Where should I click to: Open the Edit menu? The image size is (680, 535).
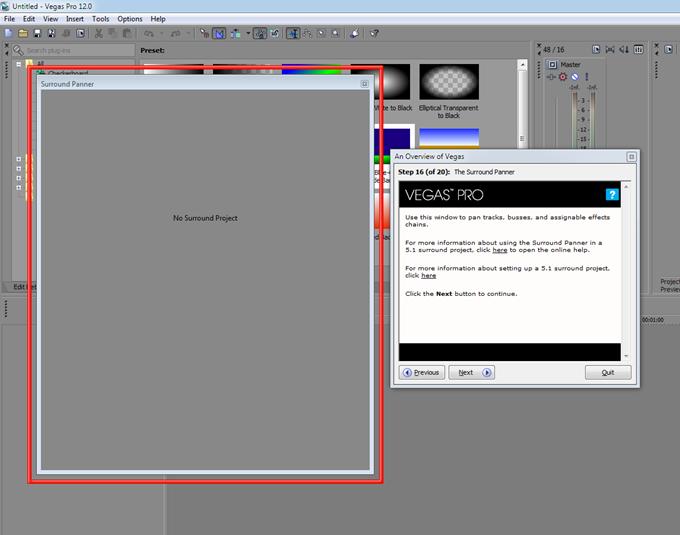coord(29,19)
